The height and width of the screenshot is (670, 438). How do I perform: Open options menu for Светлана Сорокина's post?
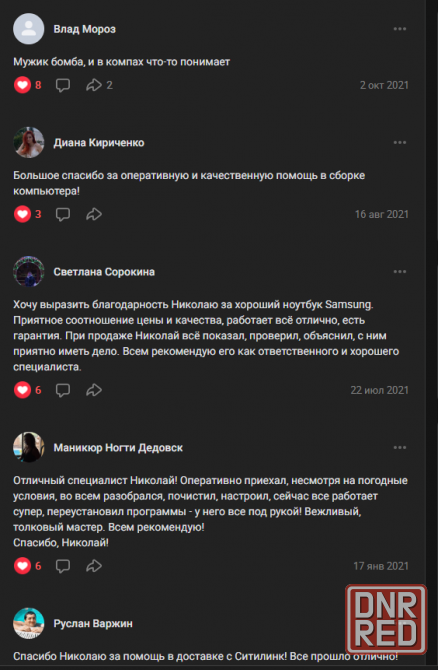coord(400,272)
